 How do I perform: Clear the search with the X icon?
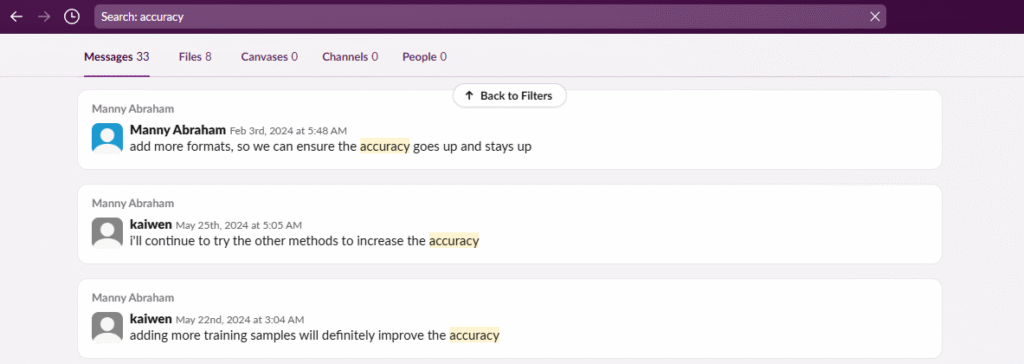875,16
